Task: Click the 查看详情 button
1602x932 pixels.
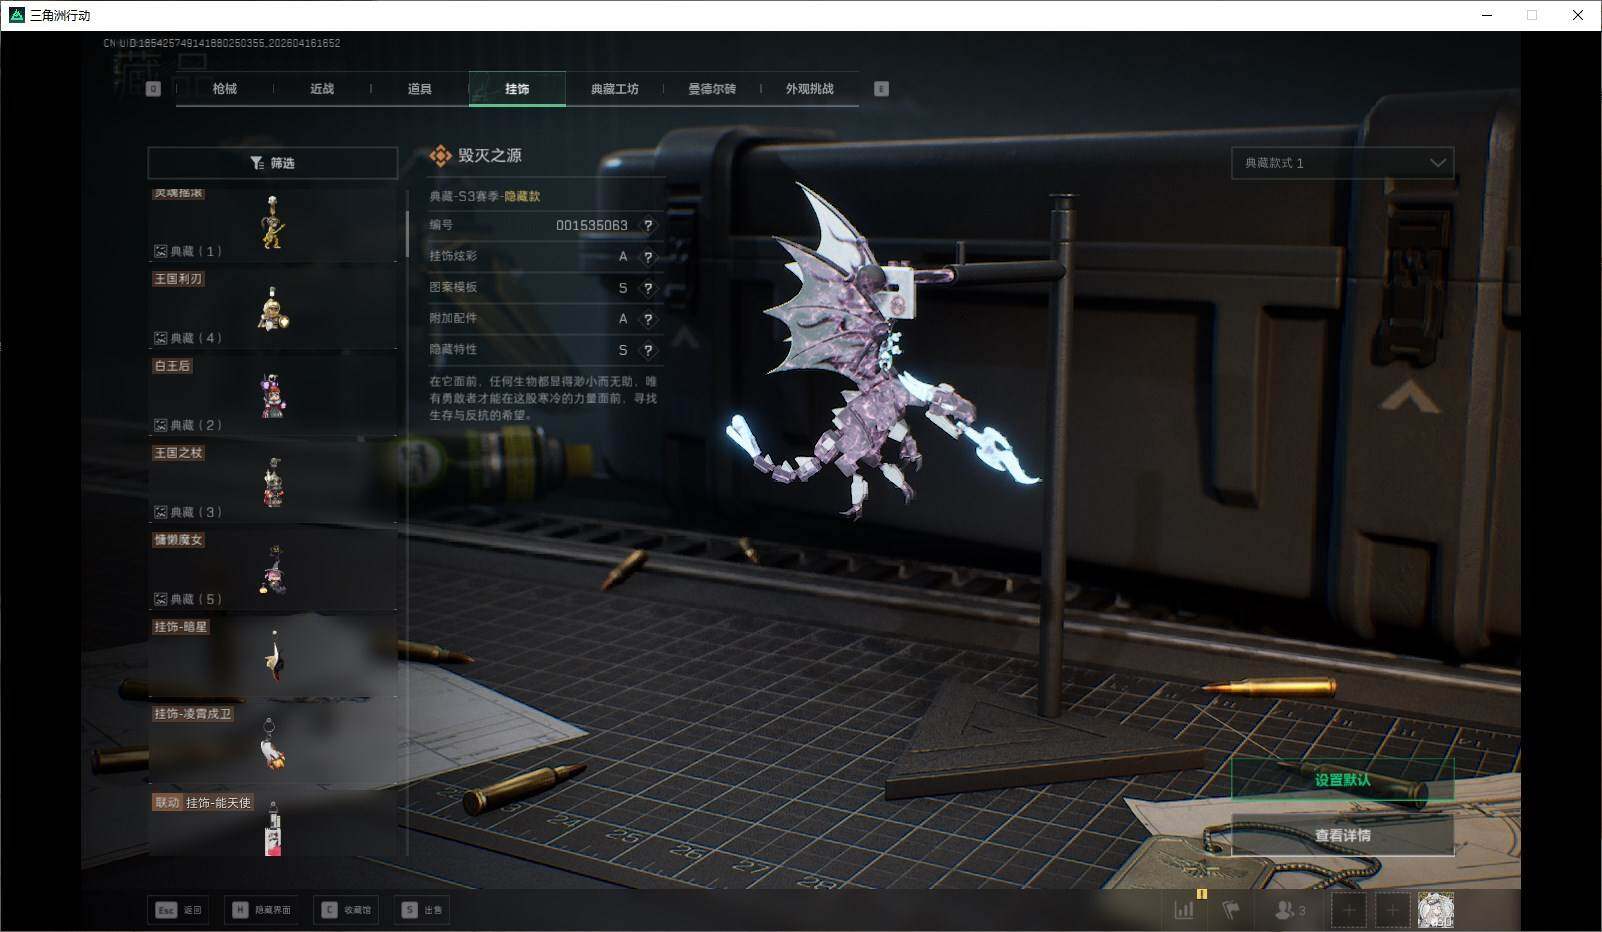Action: click(1342, 836)
